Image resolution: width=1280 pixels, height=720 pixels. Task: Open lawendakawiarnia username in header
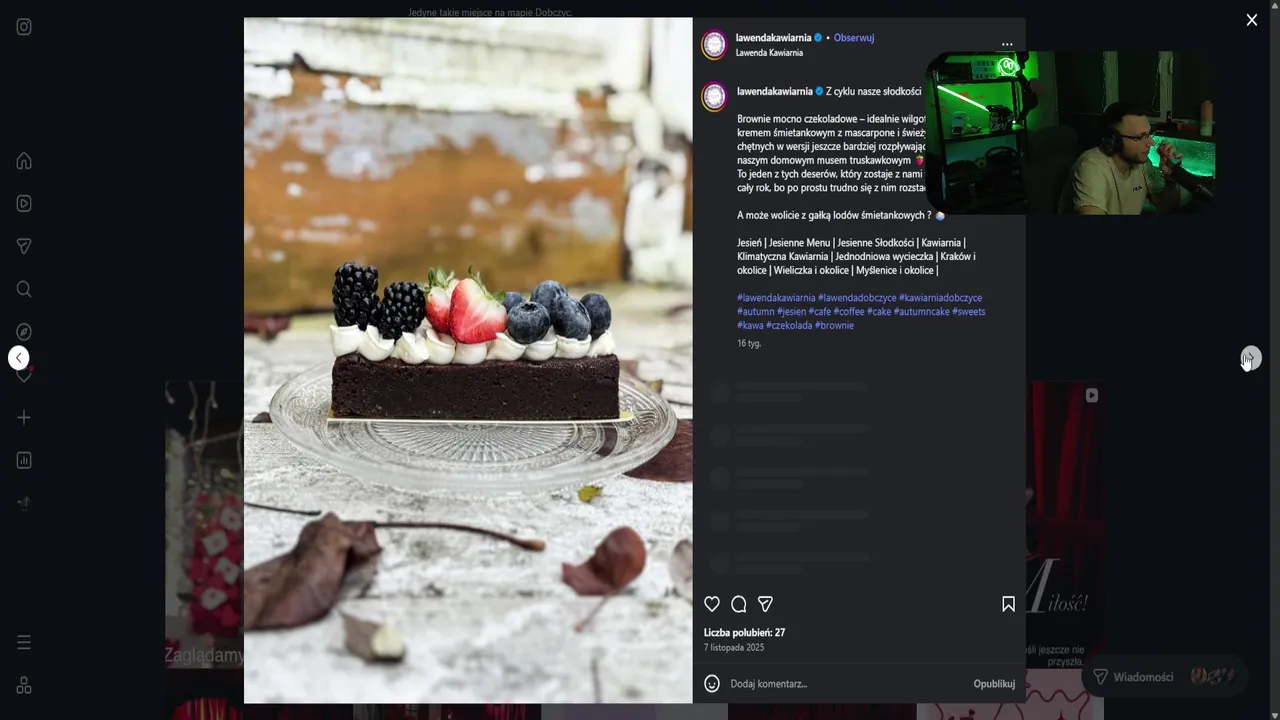tap(773, 38)
